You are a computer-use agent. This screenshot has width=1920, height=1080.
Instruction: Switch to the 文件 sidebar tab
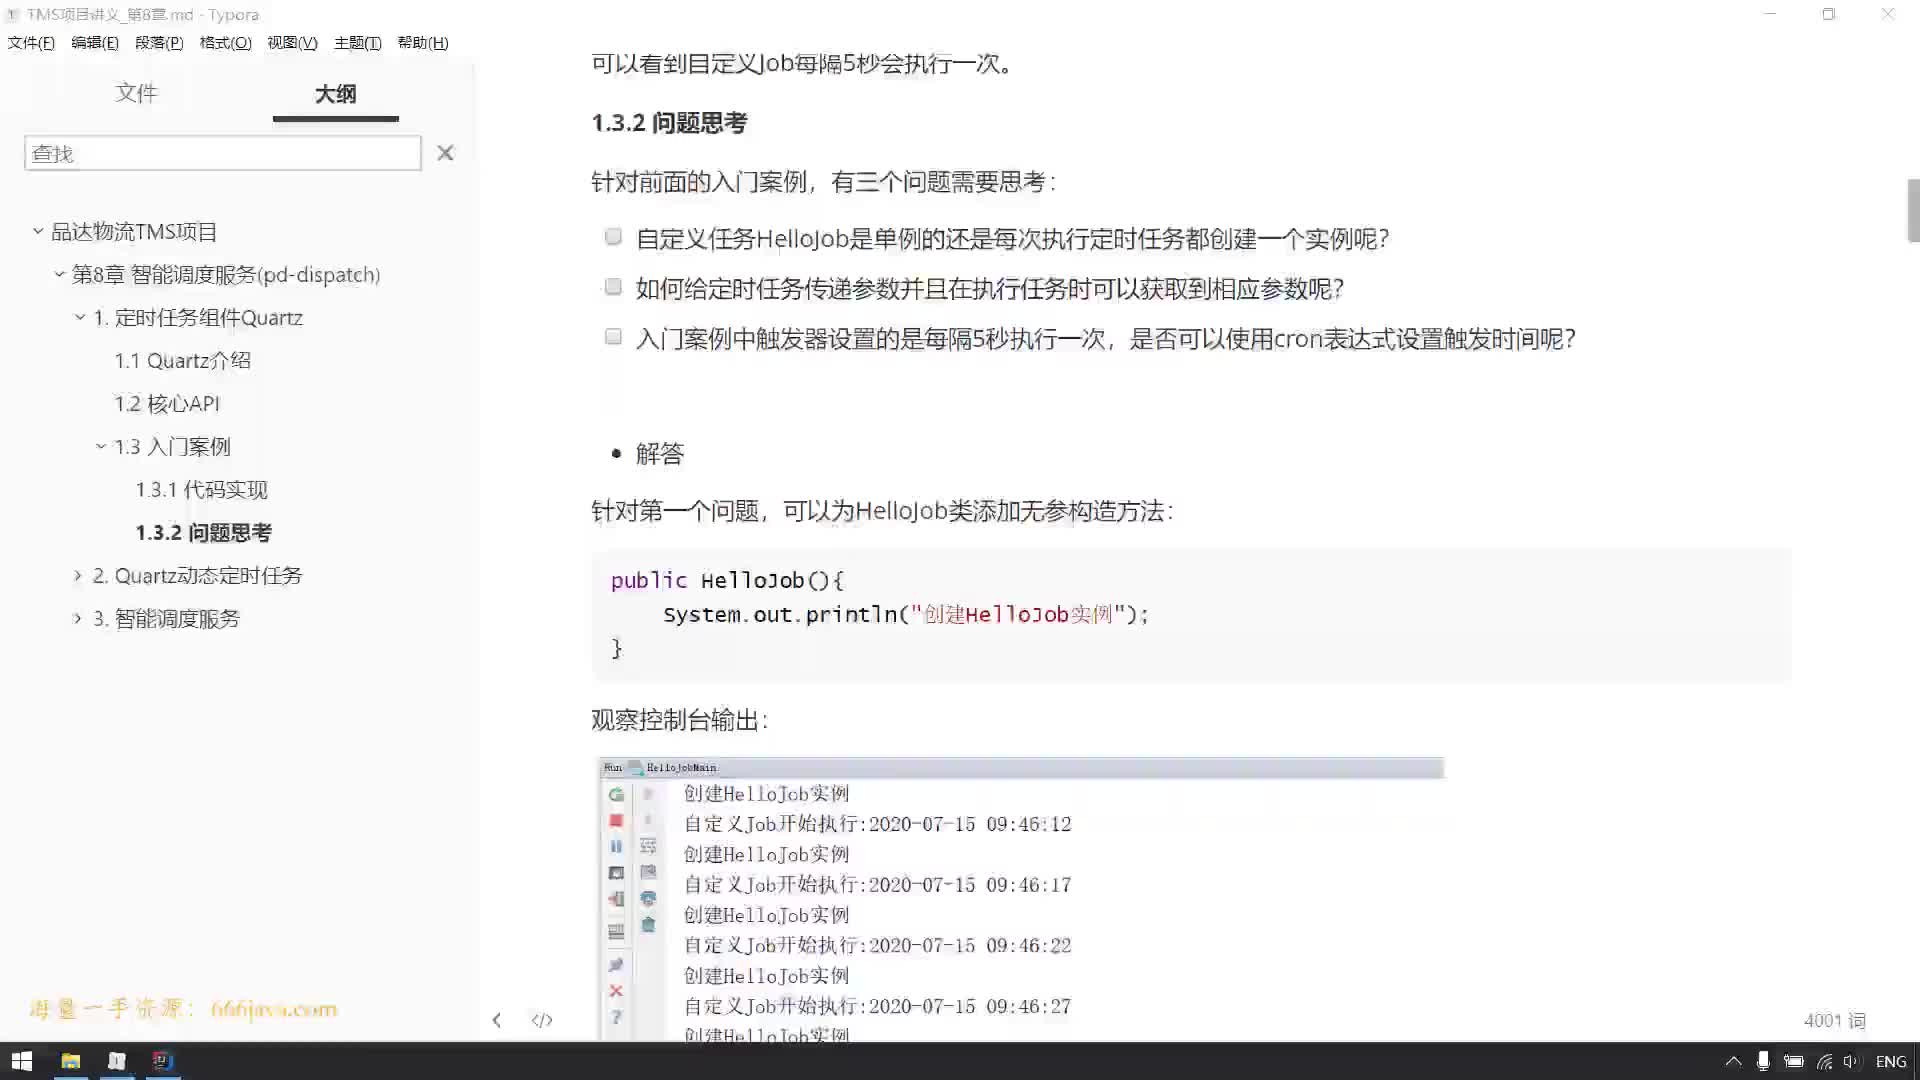click(x=136, y=93)
